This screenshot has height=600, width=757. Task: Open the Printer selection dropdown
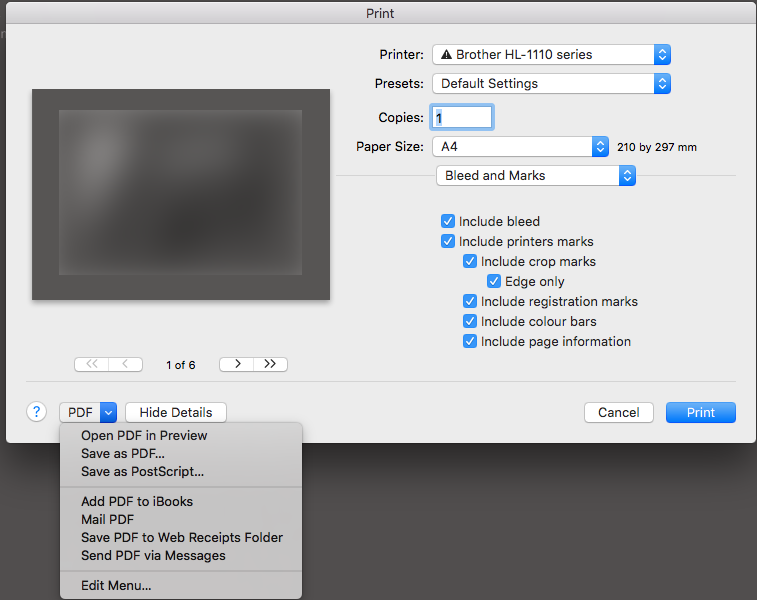click(x=551, y=55)
